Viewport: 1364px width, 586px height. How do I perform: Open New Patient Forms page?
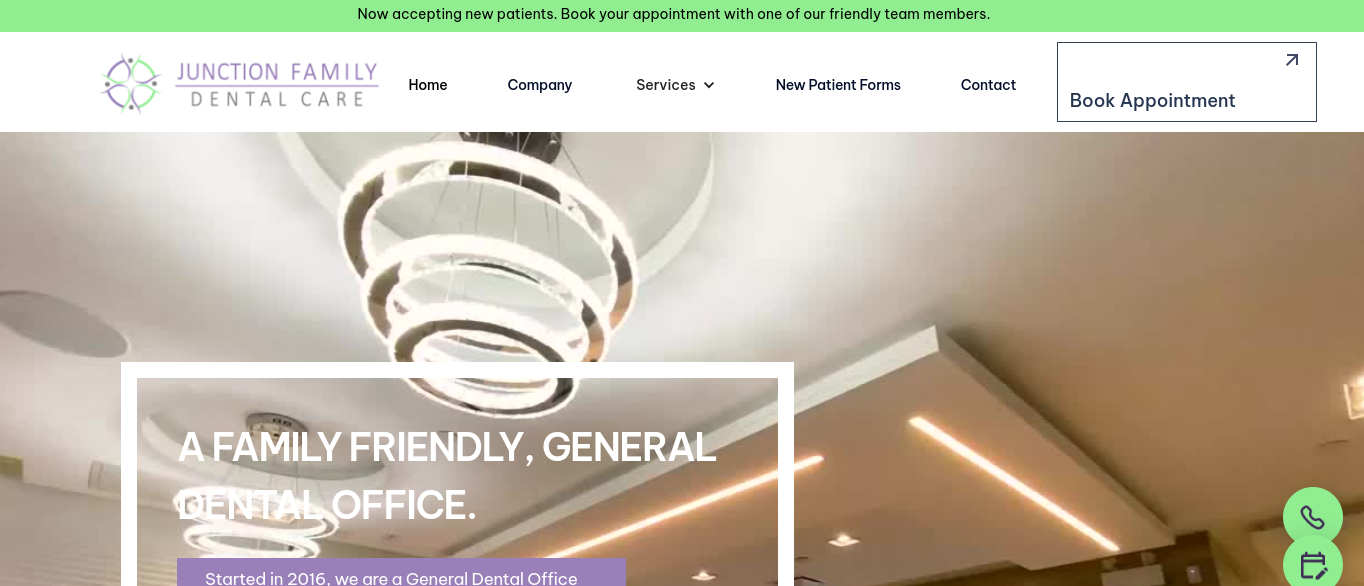838,85
